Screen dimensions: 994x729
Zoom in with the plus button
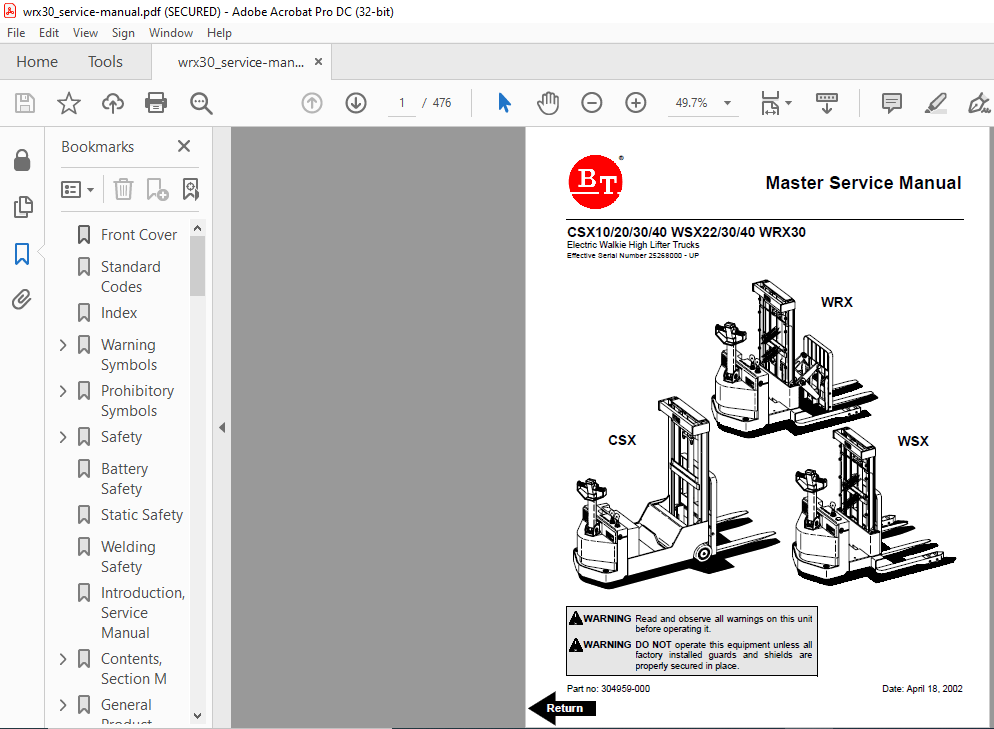point(636,103)
